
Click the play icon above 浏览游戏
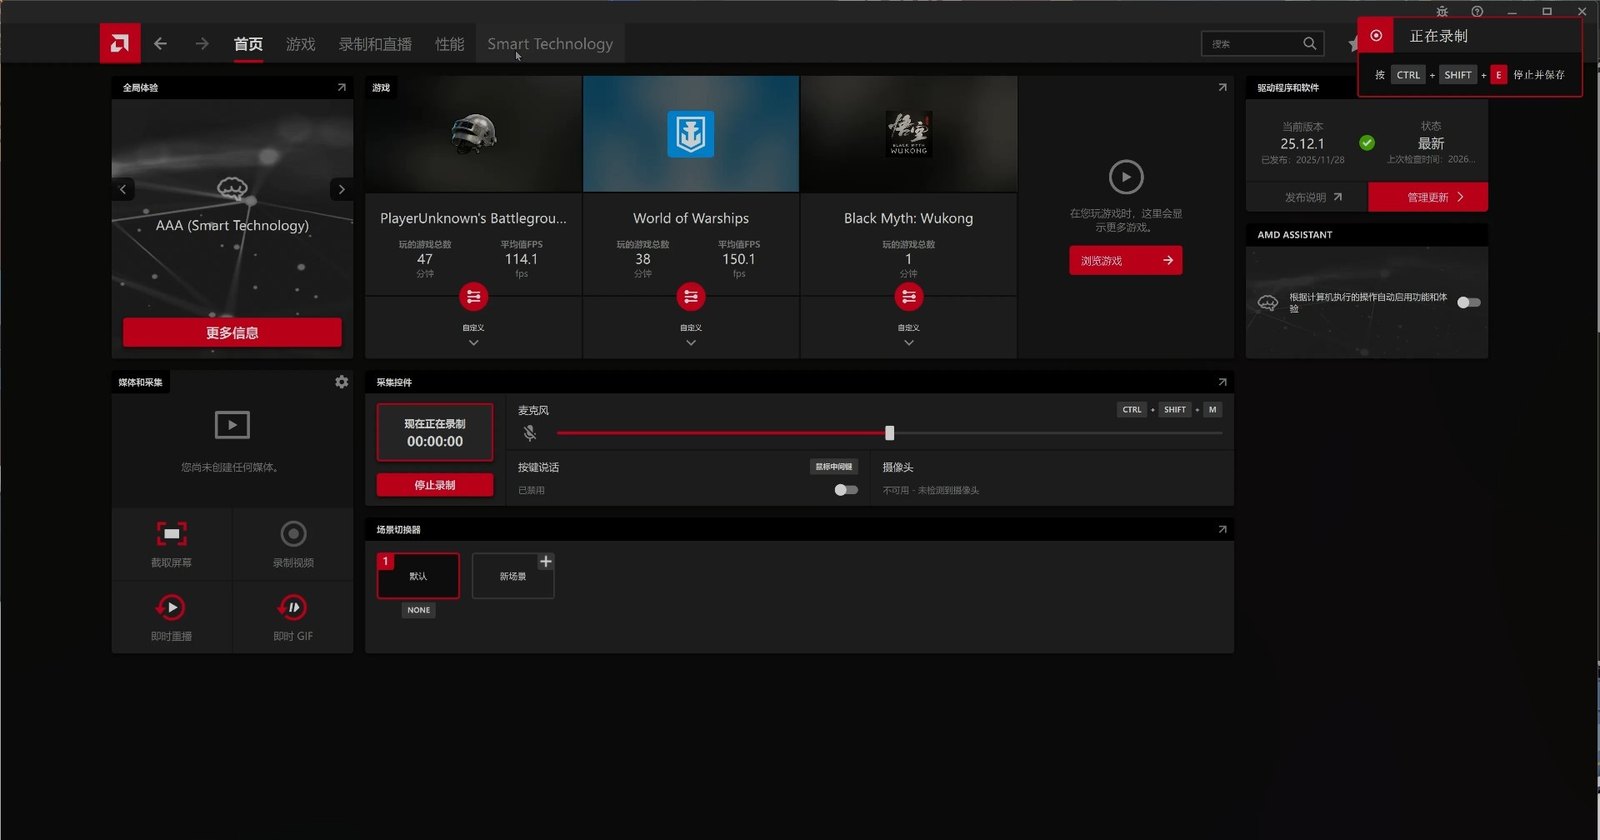(x=1126, y=177)
